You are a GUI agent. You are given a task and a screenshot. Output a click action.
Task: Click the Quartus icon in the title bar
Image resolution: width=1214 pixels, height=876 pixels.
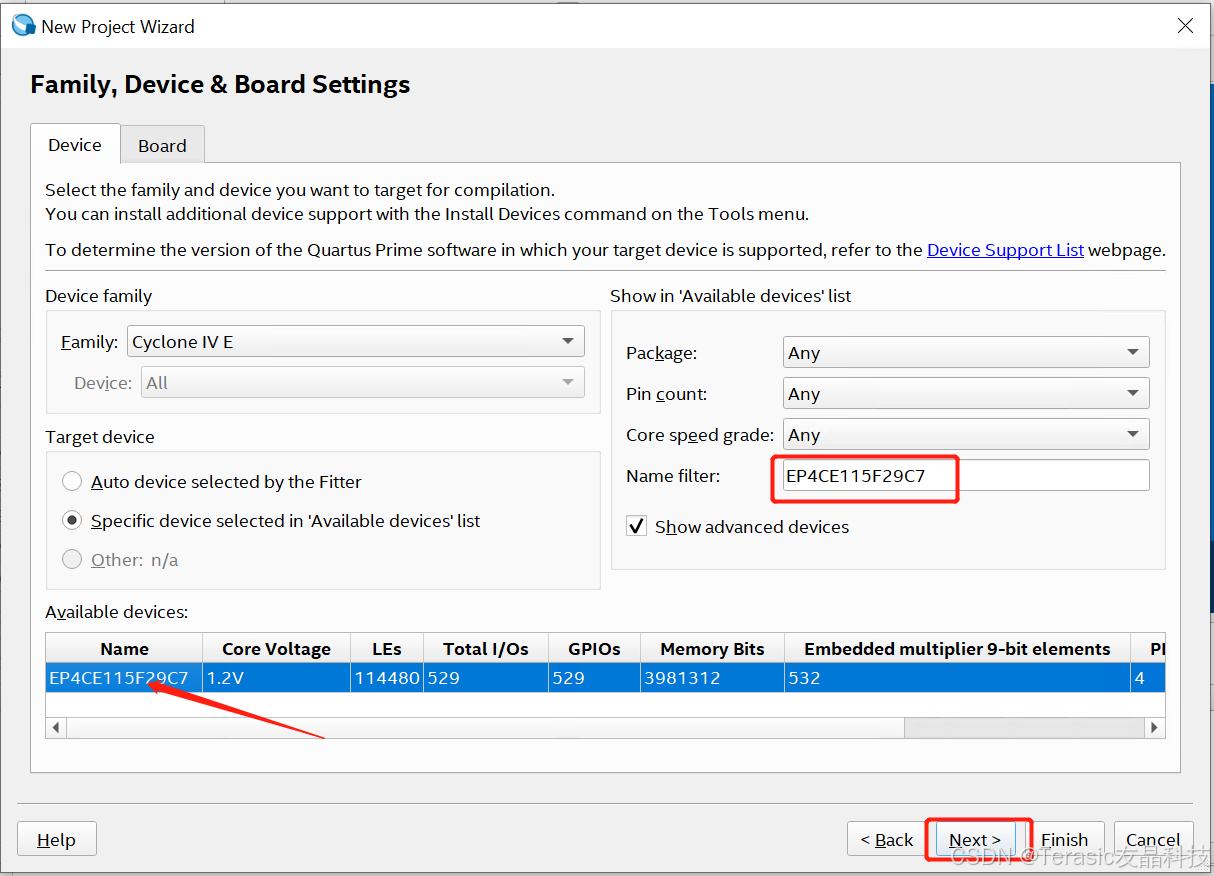click(23, 26)
